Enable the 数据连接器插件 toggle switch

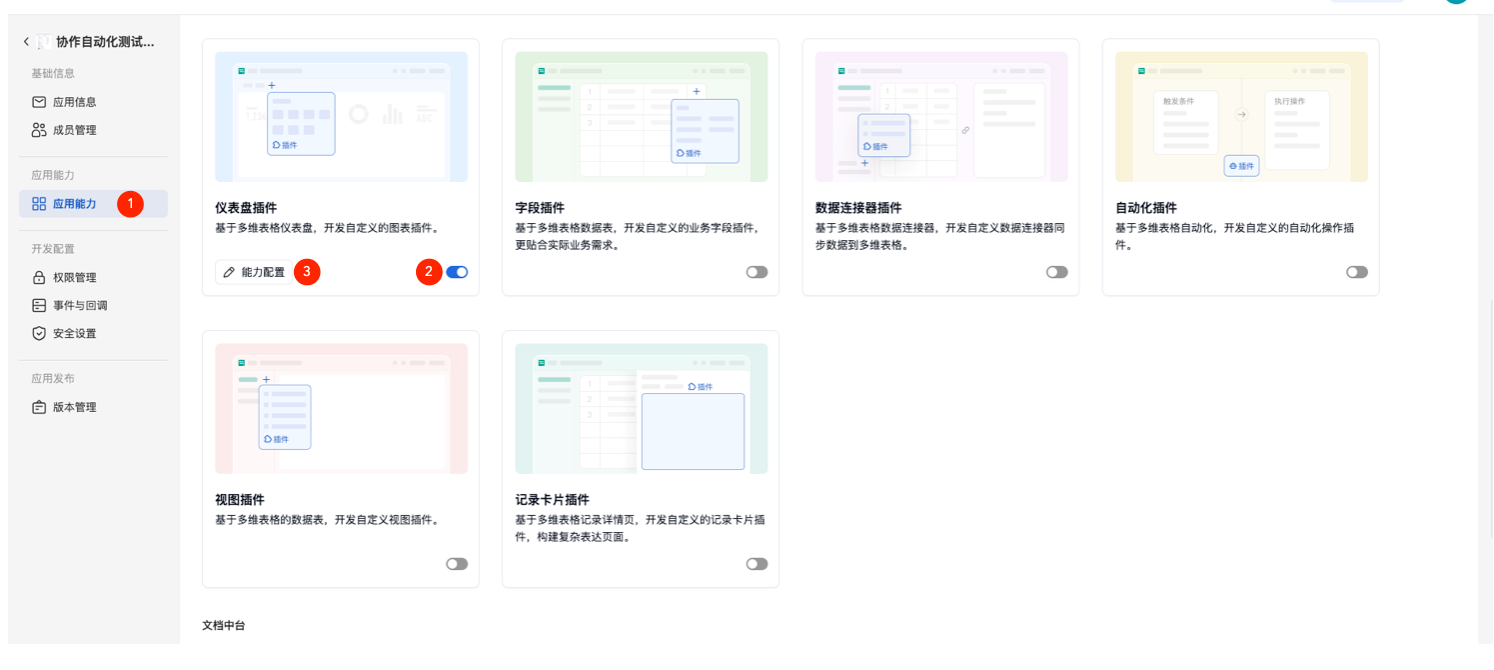pos(1057,272)
